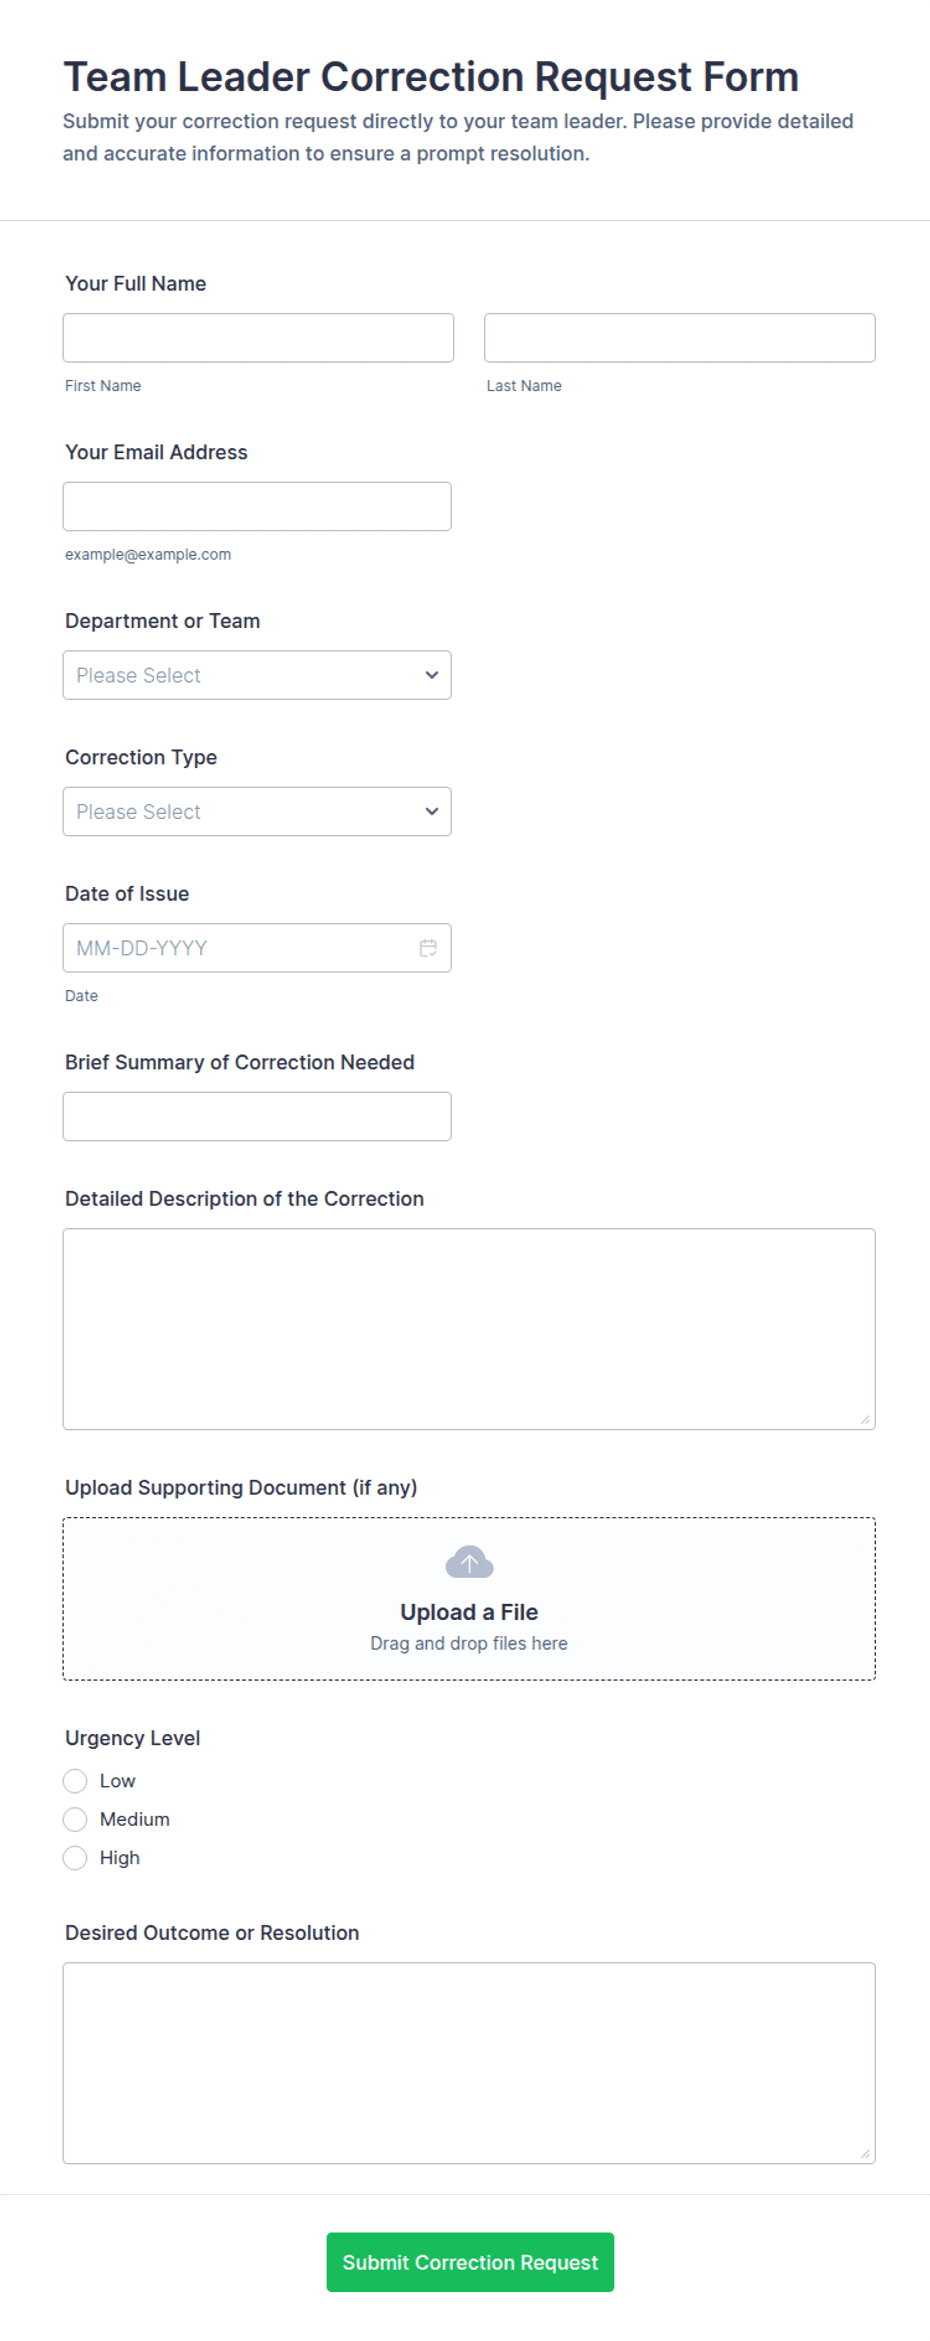Open the calendar icon in Date of Issue
The image size is (930, 2341).
coord(428,948)
